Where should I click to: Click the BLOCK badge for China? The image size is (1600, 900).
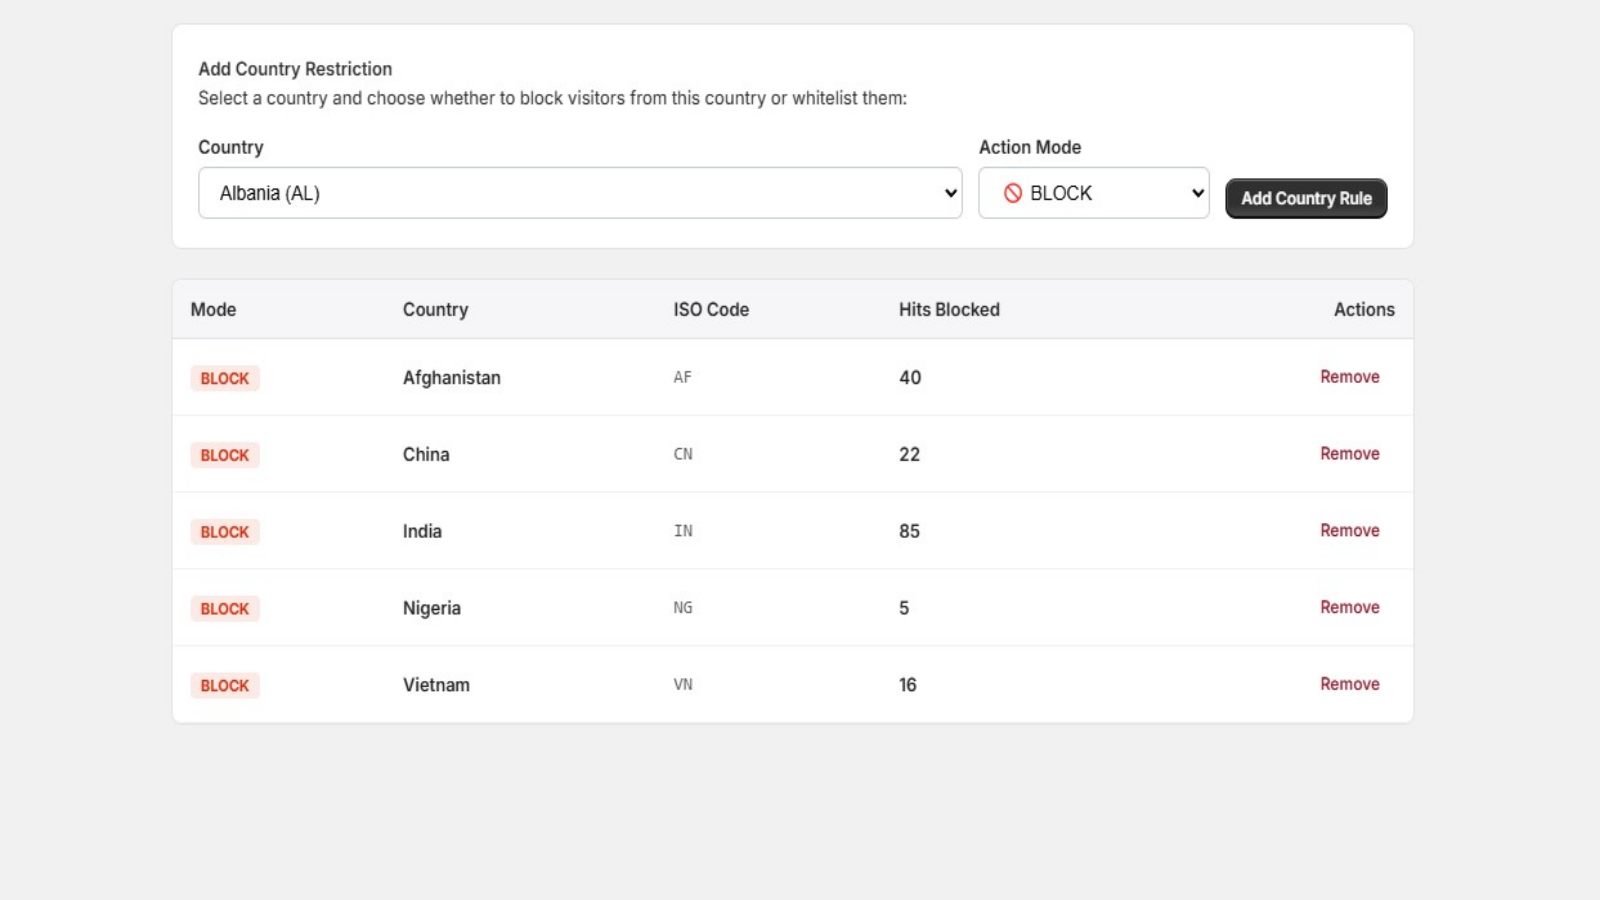[x=225, y=455]
